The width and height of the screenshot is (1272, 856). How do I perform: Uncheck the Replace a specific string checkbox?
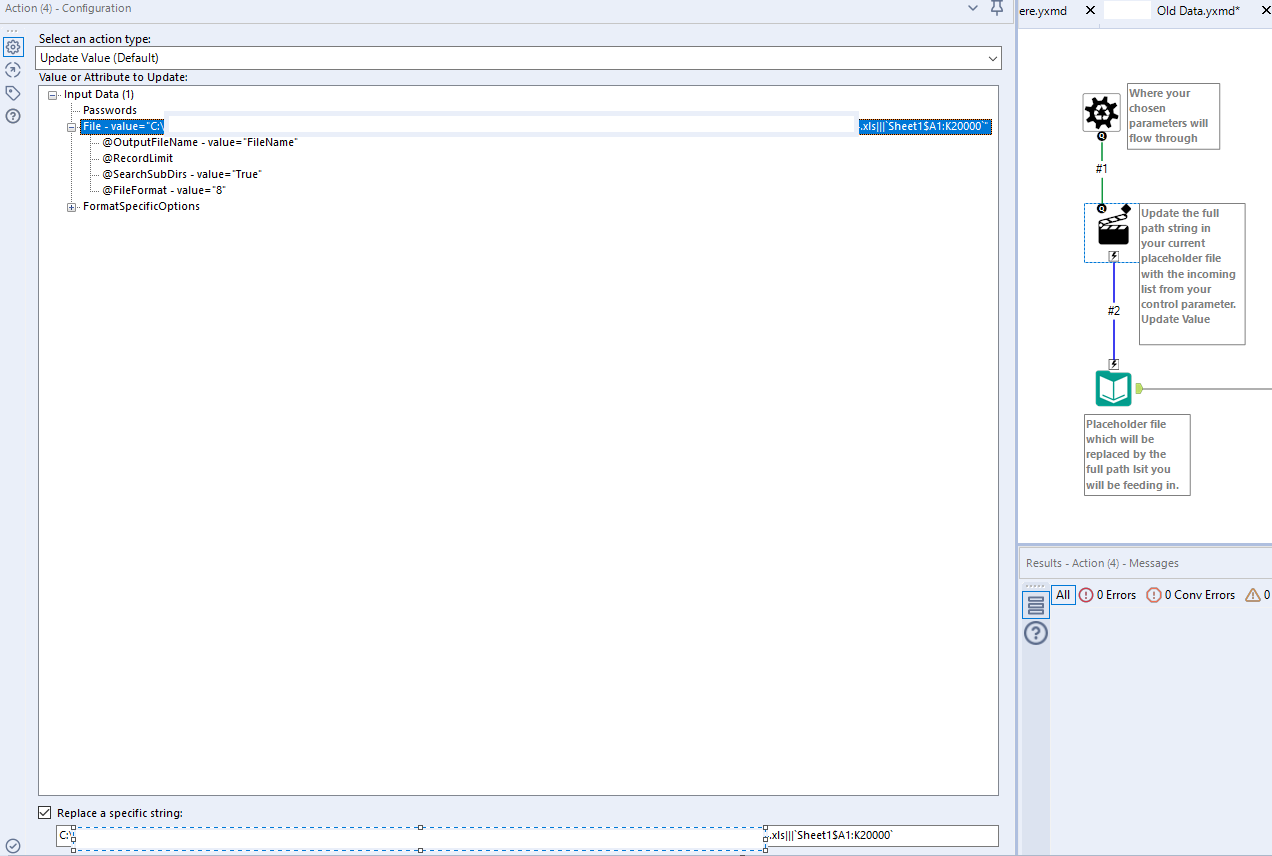point(44,812)
